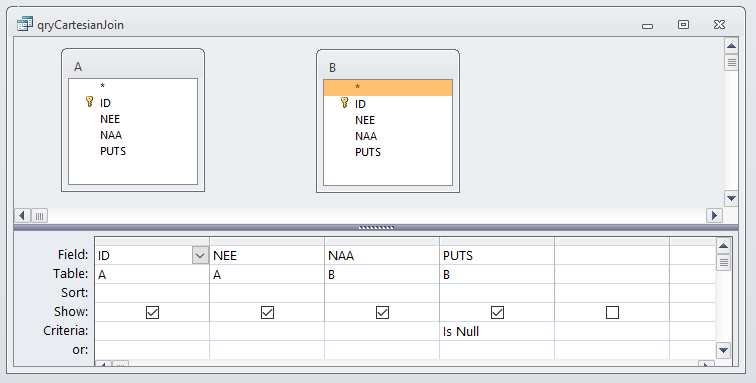The image size is (756, 383).
Task: Click the pane splitter handle between panes
Action: (376, 227)
